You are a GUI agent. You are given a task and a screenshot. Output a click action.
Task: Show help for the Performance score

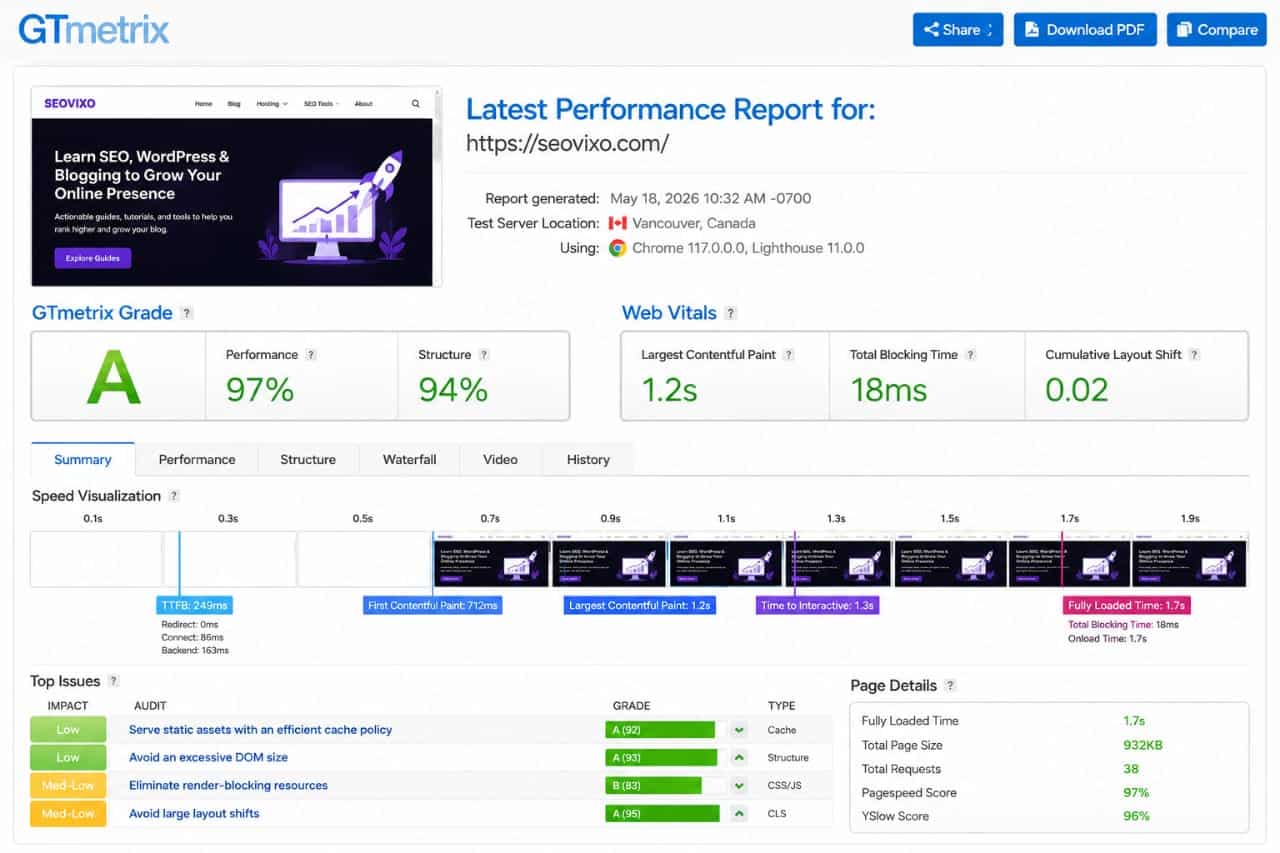coord(311,355)
